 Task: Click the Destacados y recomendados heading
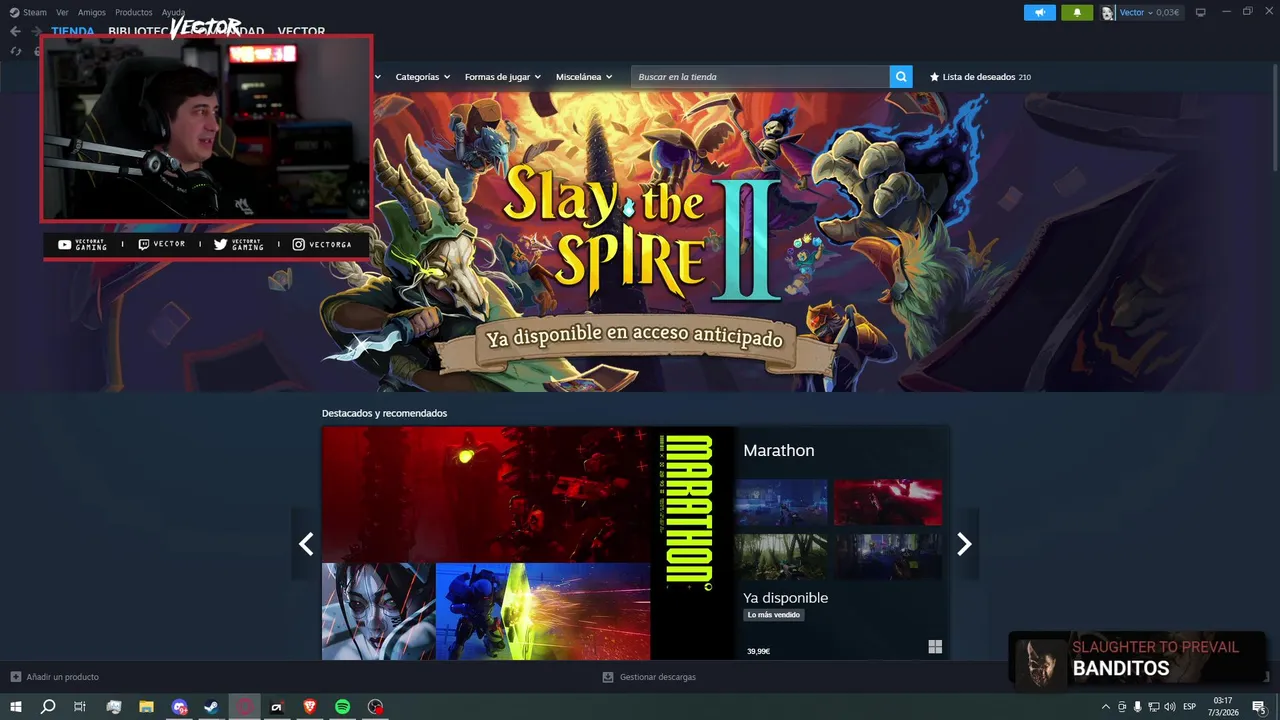click(x=384, y=413)
